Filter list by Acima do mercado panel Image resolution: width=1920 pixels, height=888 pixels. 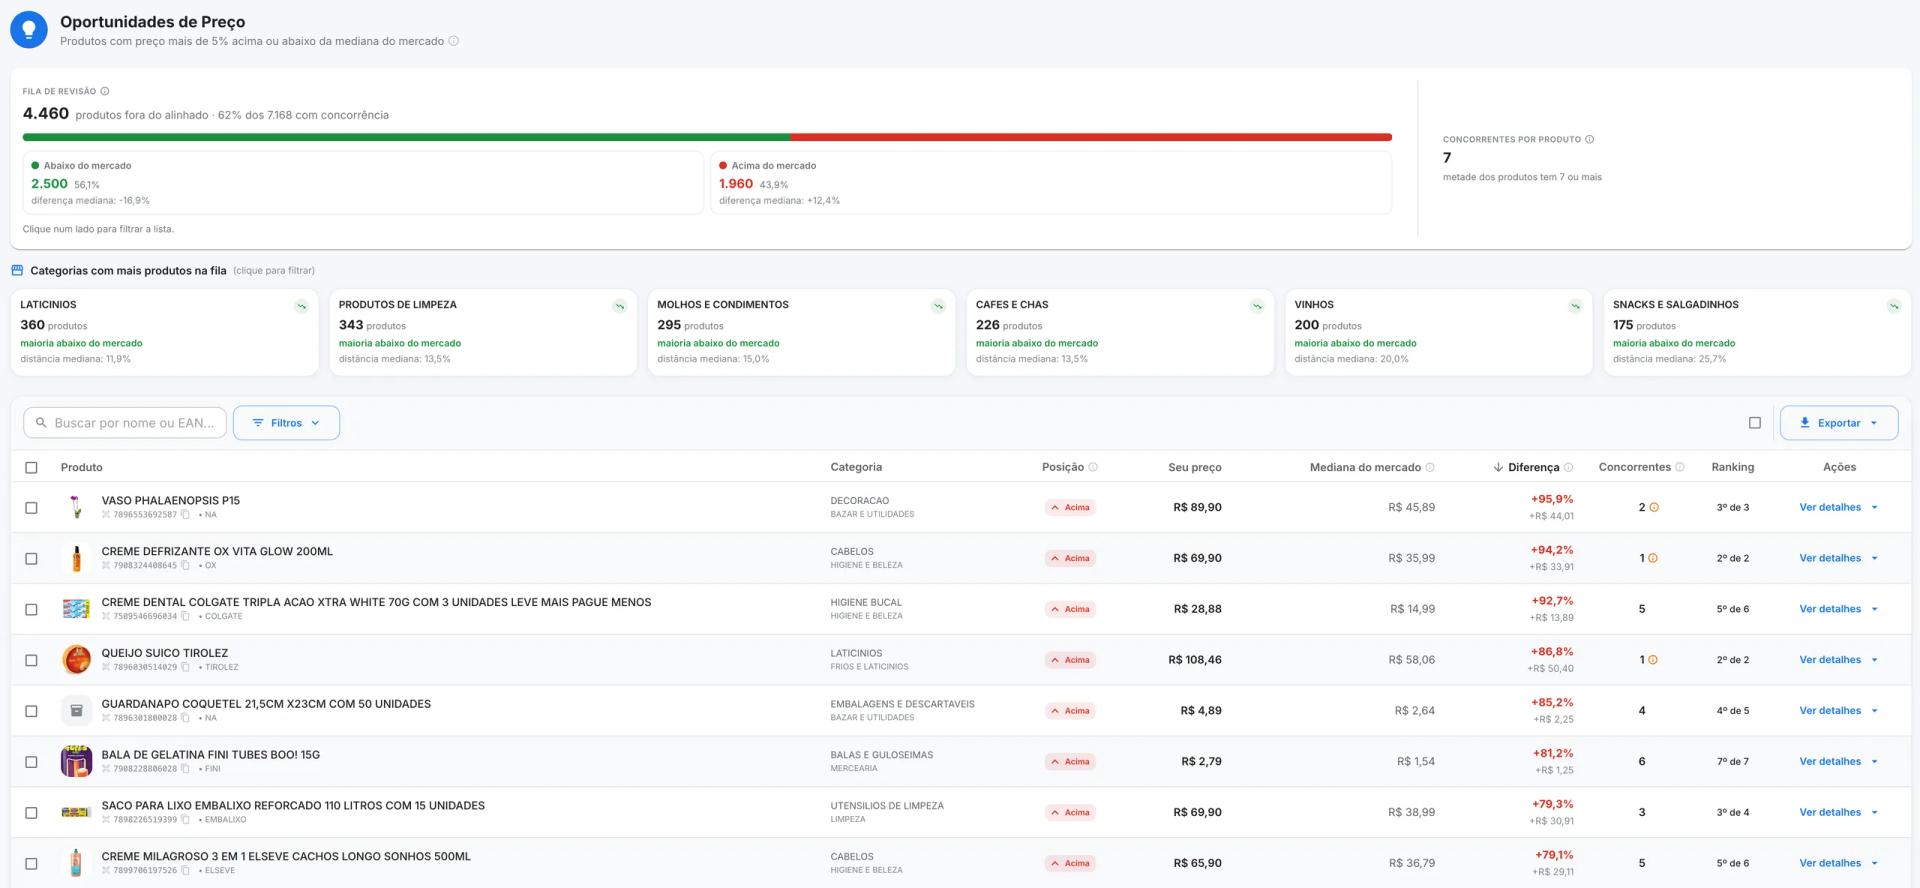pyautogui.click(x=1051, y=183)
